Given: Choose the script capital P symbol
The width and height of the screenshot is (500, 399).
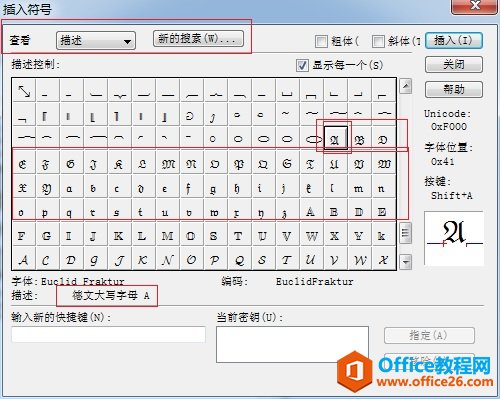Looking at the screenshot, I should [x=215, y=259].
